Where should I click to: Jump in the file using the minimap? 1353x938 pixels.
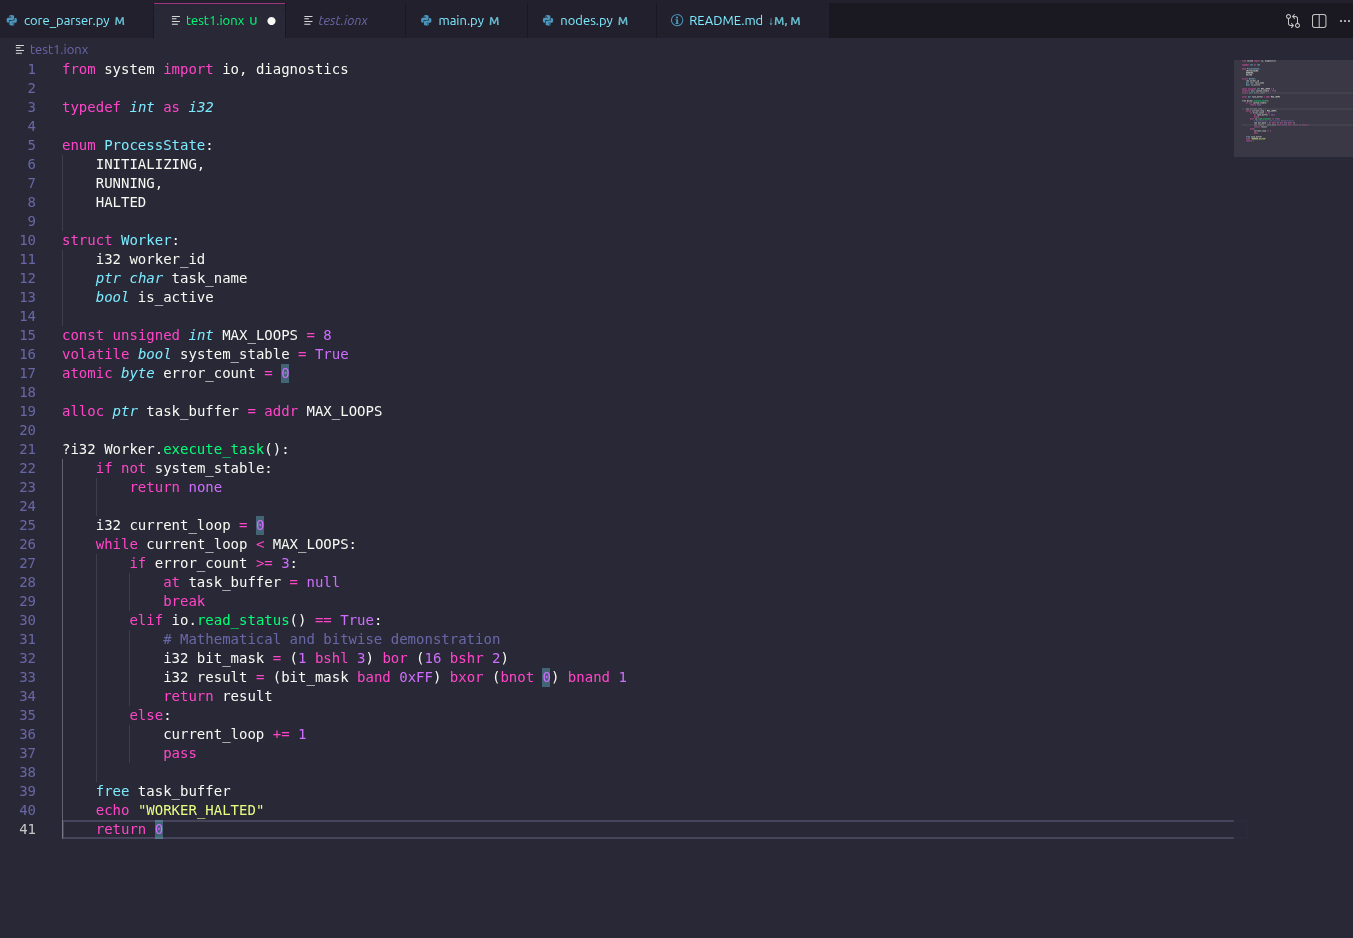(1293, 108)
